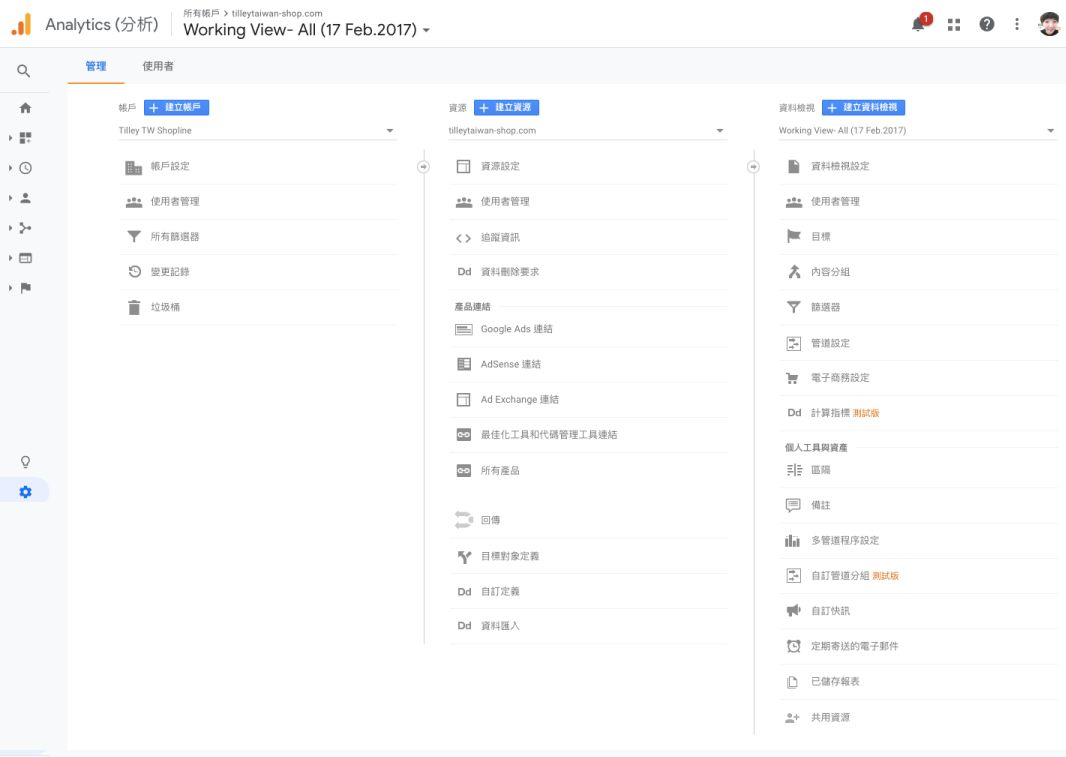Open the three-dot overflow menu in header
Screen dimensions: 1066x757
1017,24
